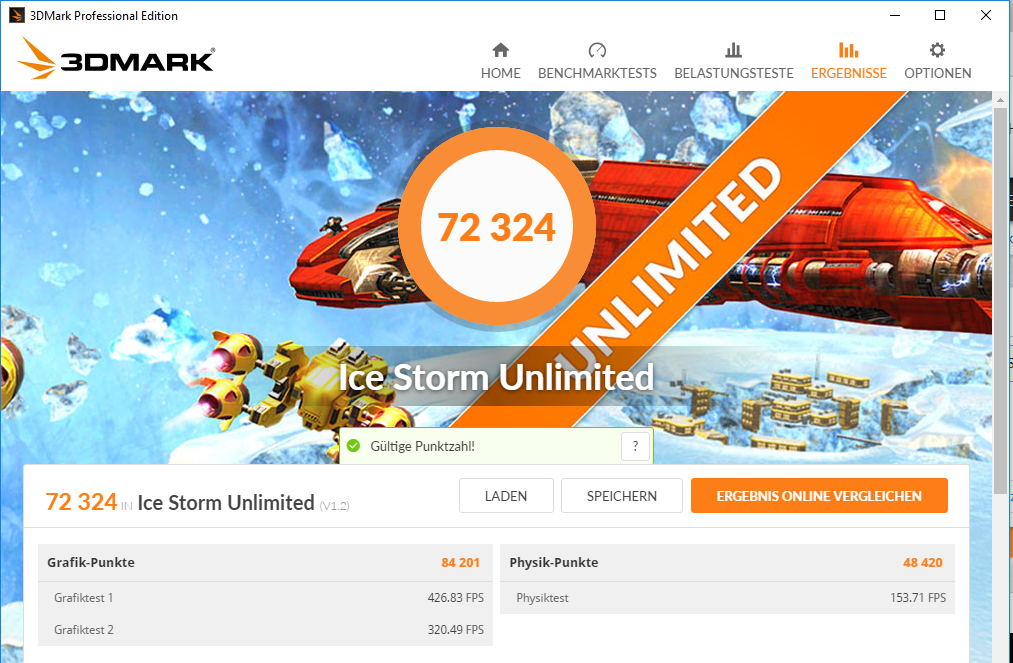Click scrollbar up arrow
1013x663 pixels.
point(999,100)
